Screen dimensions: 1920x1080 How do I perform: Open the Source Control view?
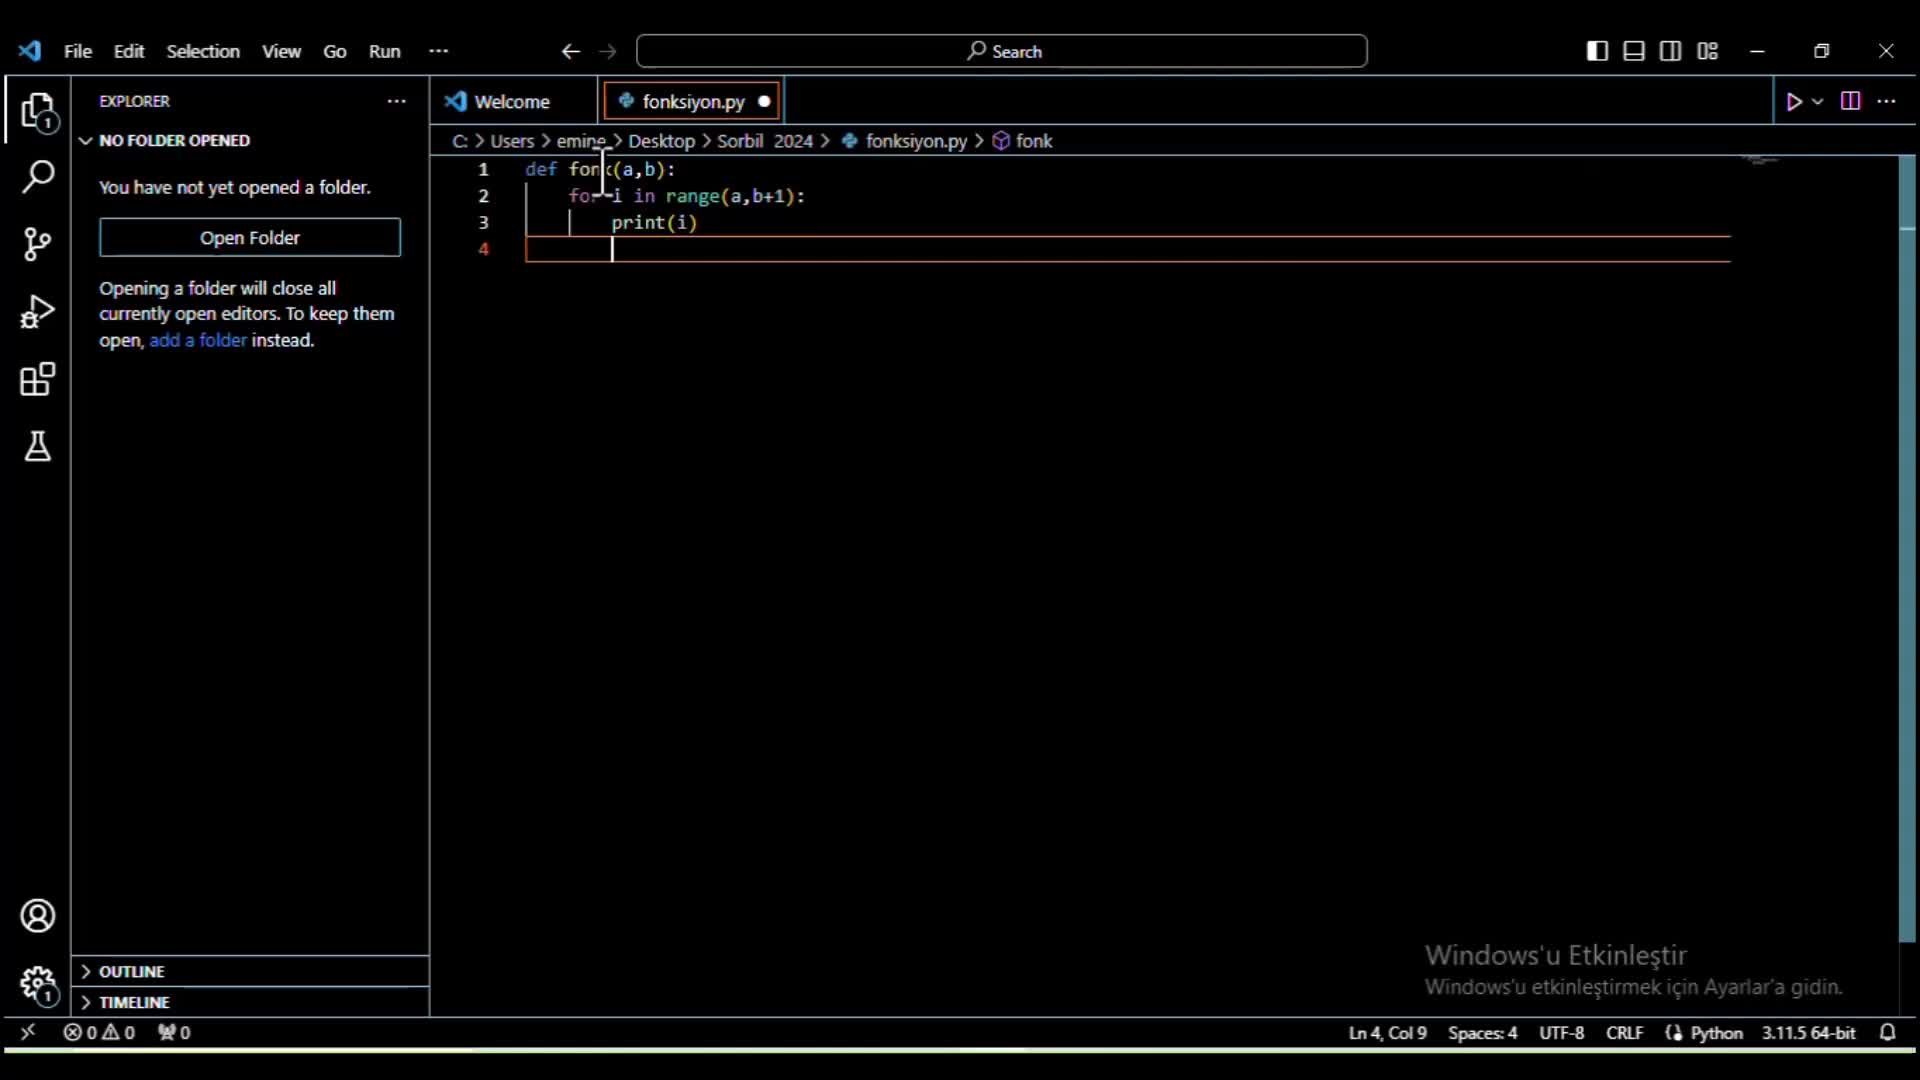(x=38, y=244)
